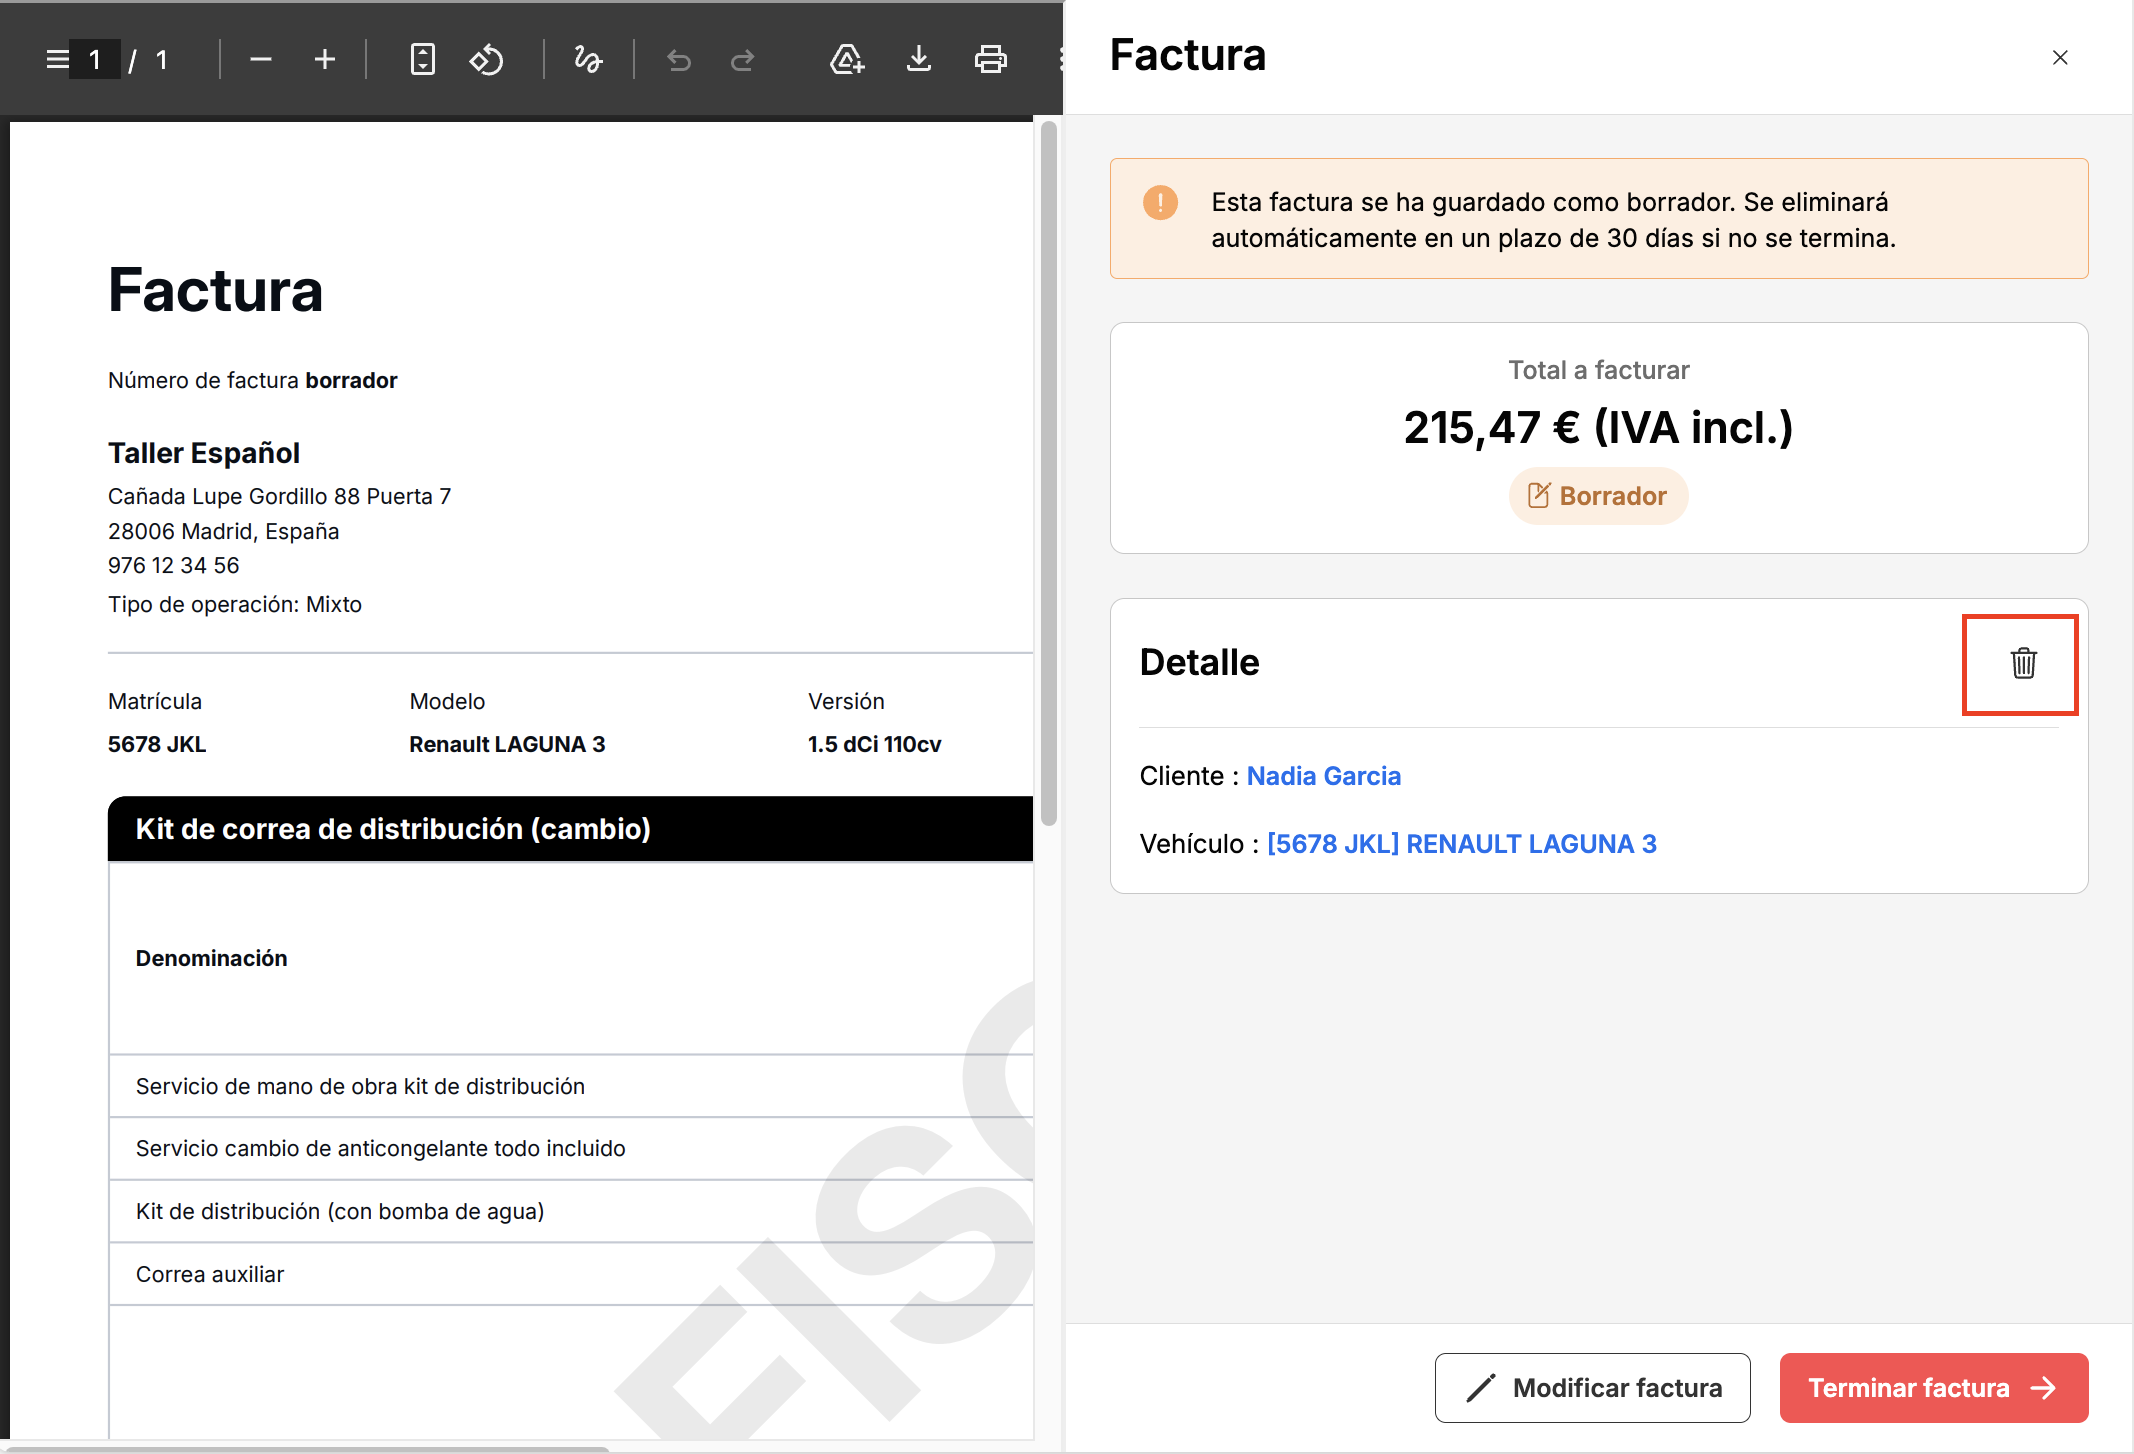
Task: Redo the last annotation
Action: click(x=742, y=61)
